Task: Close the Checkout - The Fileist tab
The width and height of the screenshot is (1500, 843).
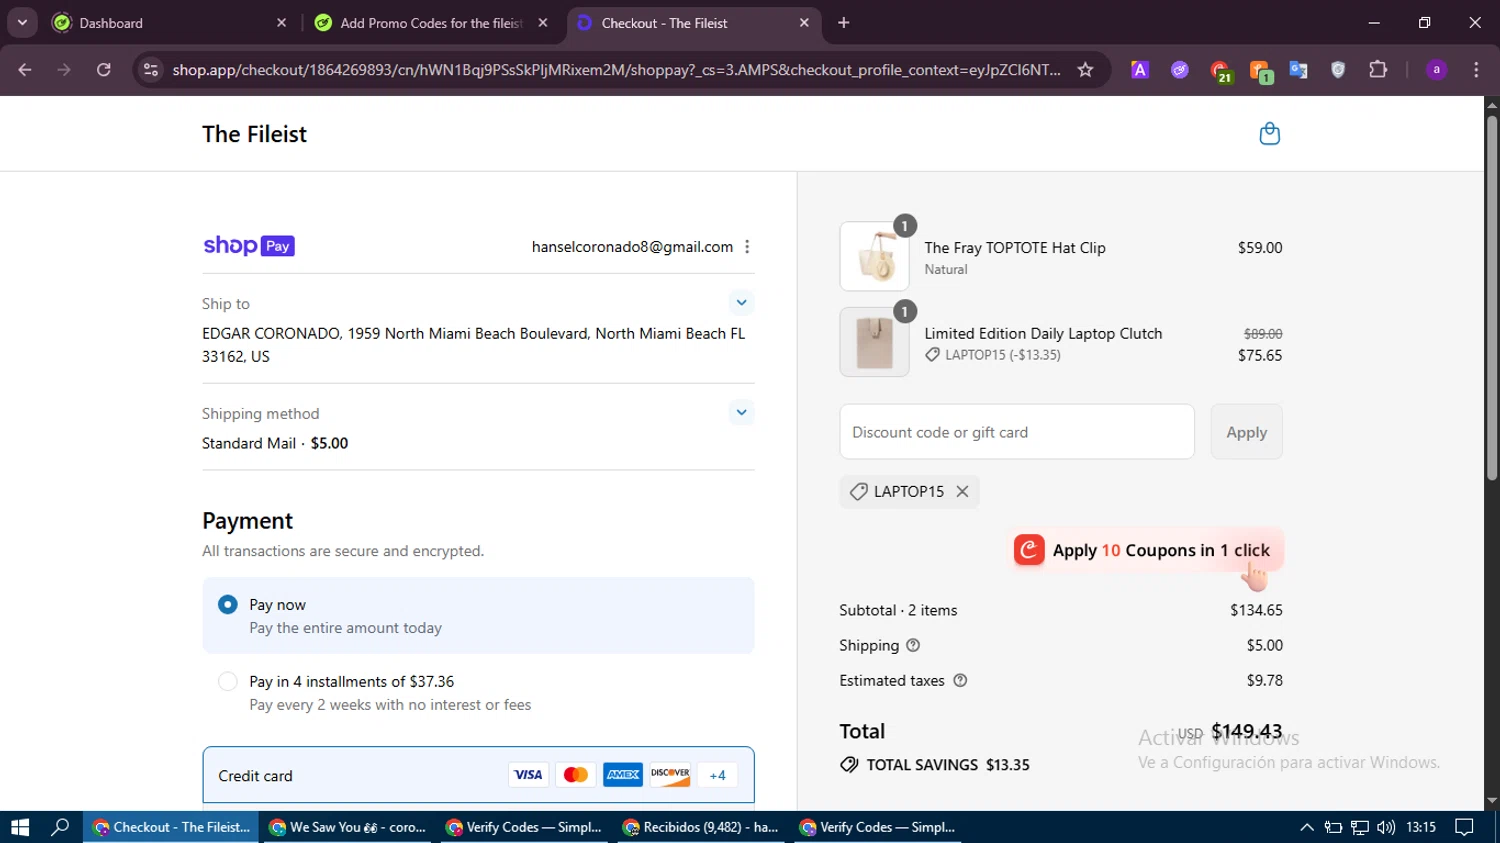Action: pyautogui.click(x=804, y=23)
